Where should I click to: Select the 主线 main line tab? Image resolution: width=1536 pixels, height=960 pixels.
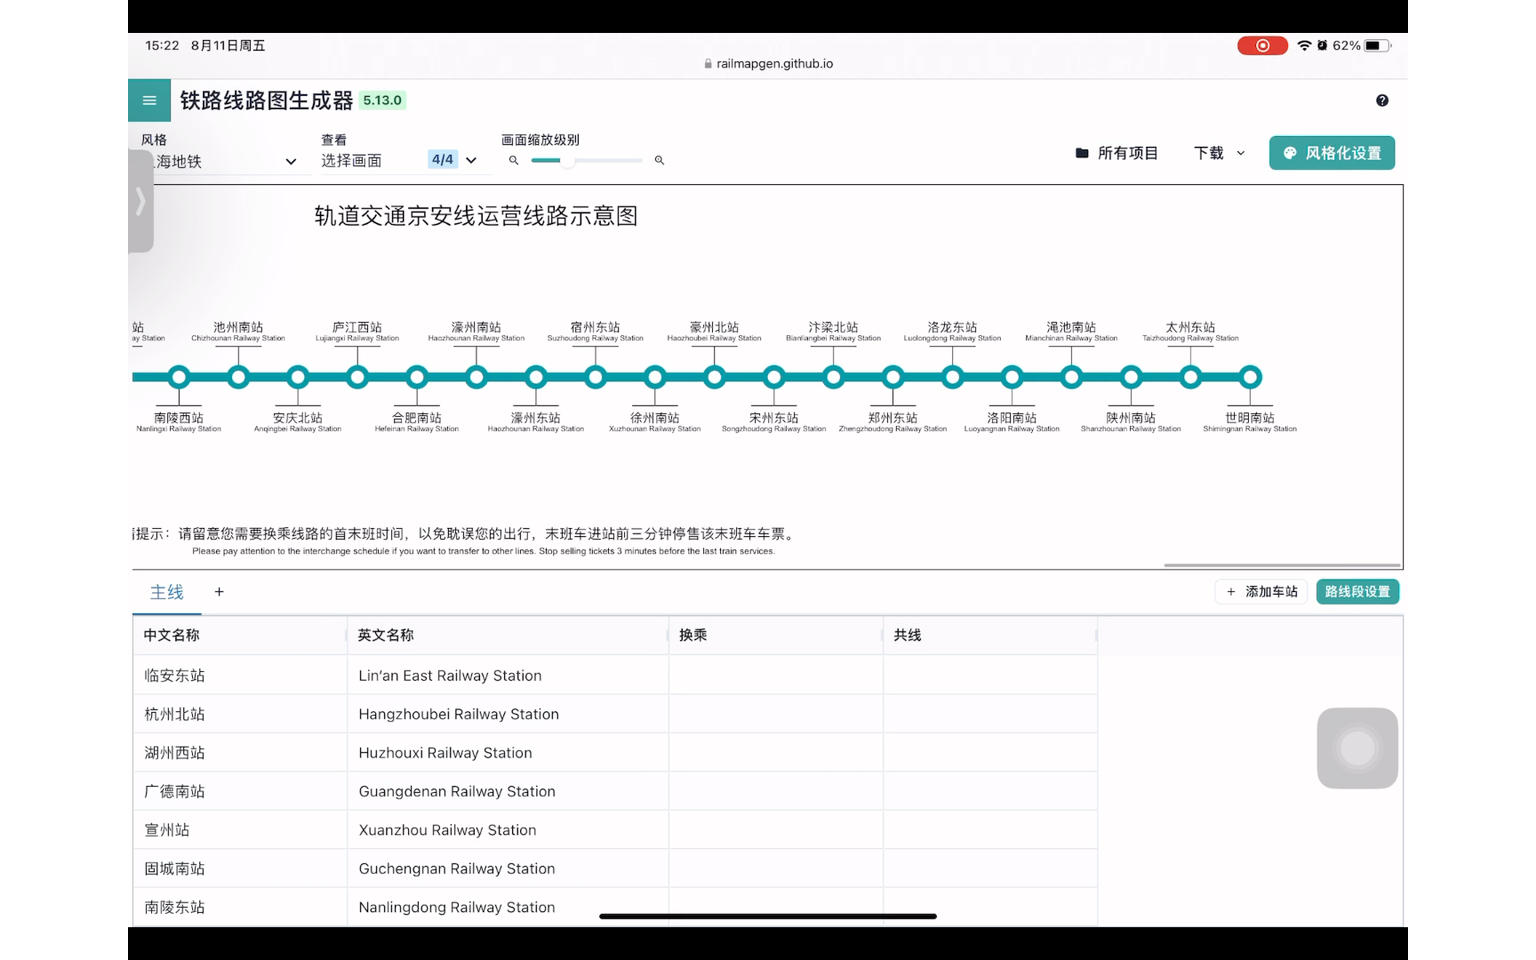167,592
